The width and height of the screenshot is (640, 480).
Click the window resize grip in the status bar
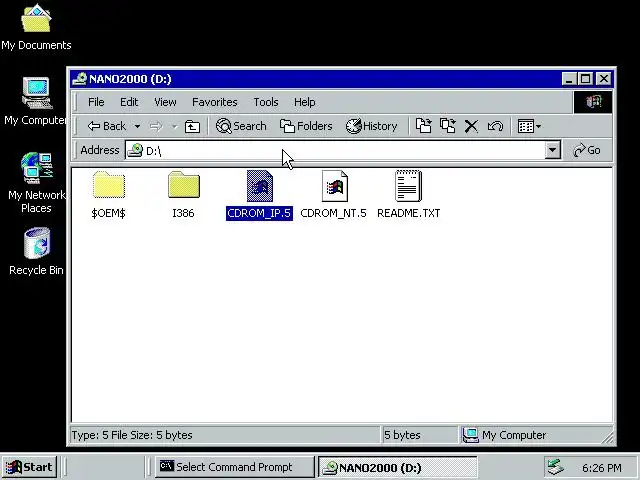(607, 438)
